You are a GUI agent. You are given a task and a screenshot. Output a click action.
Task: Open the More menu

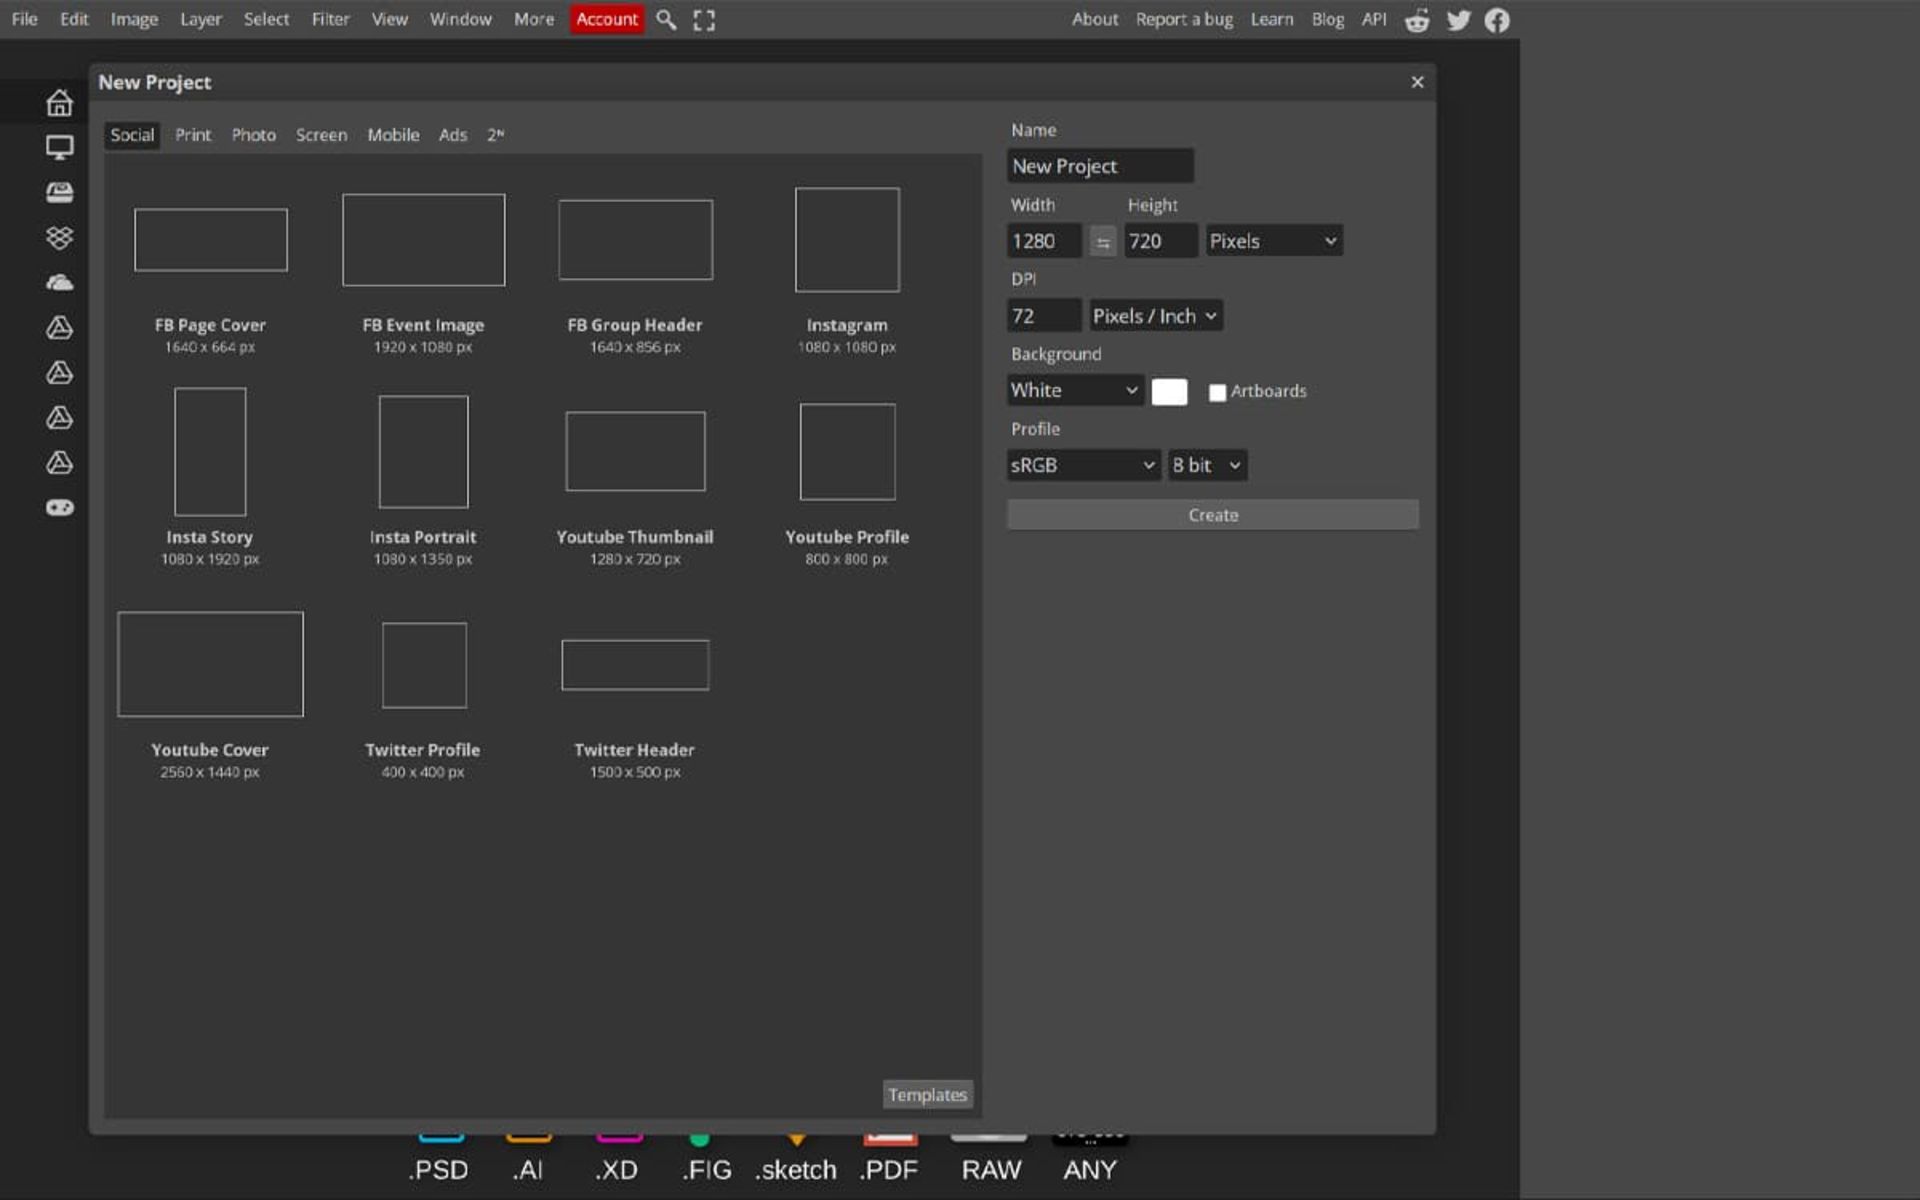click(x=534, y=19)
